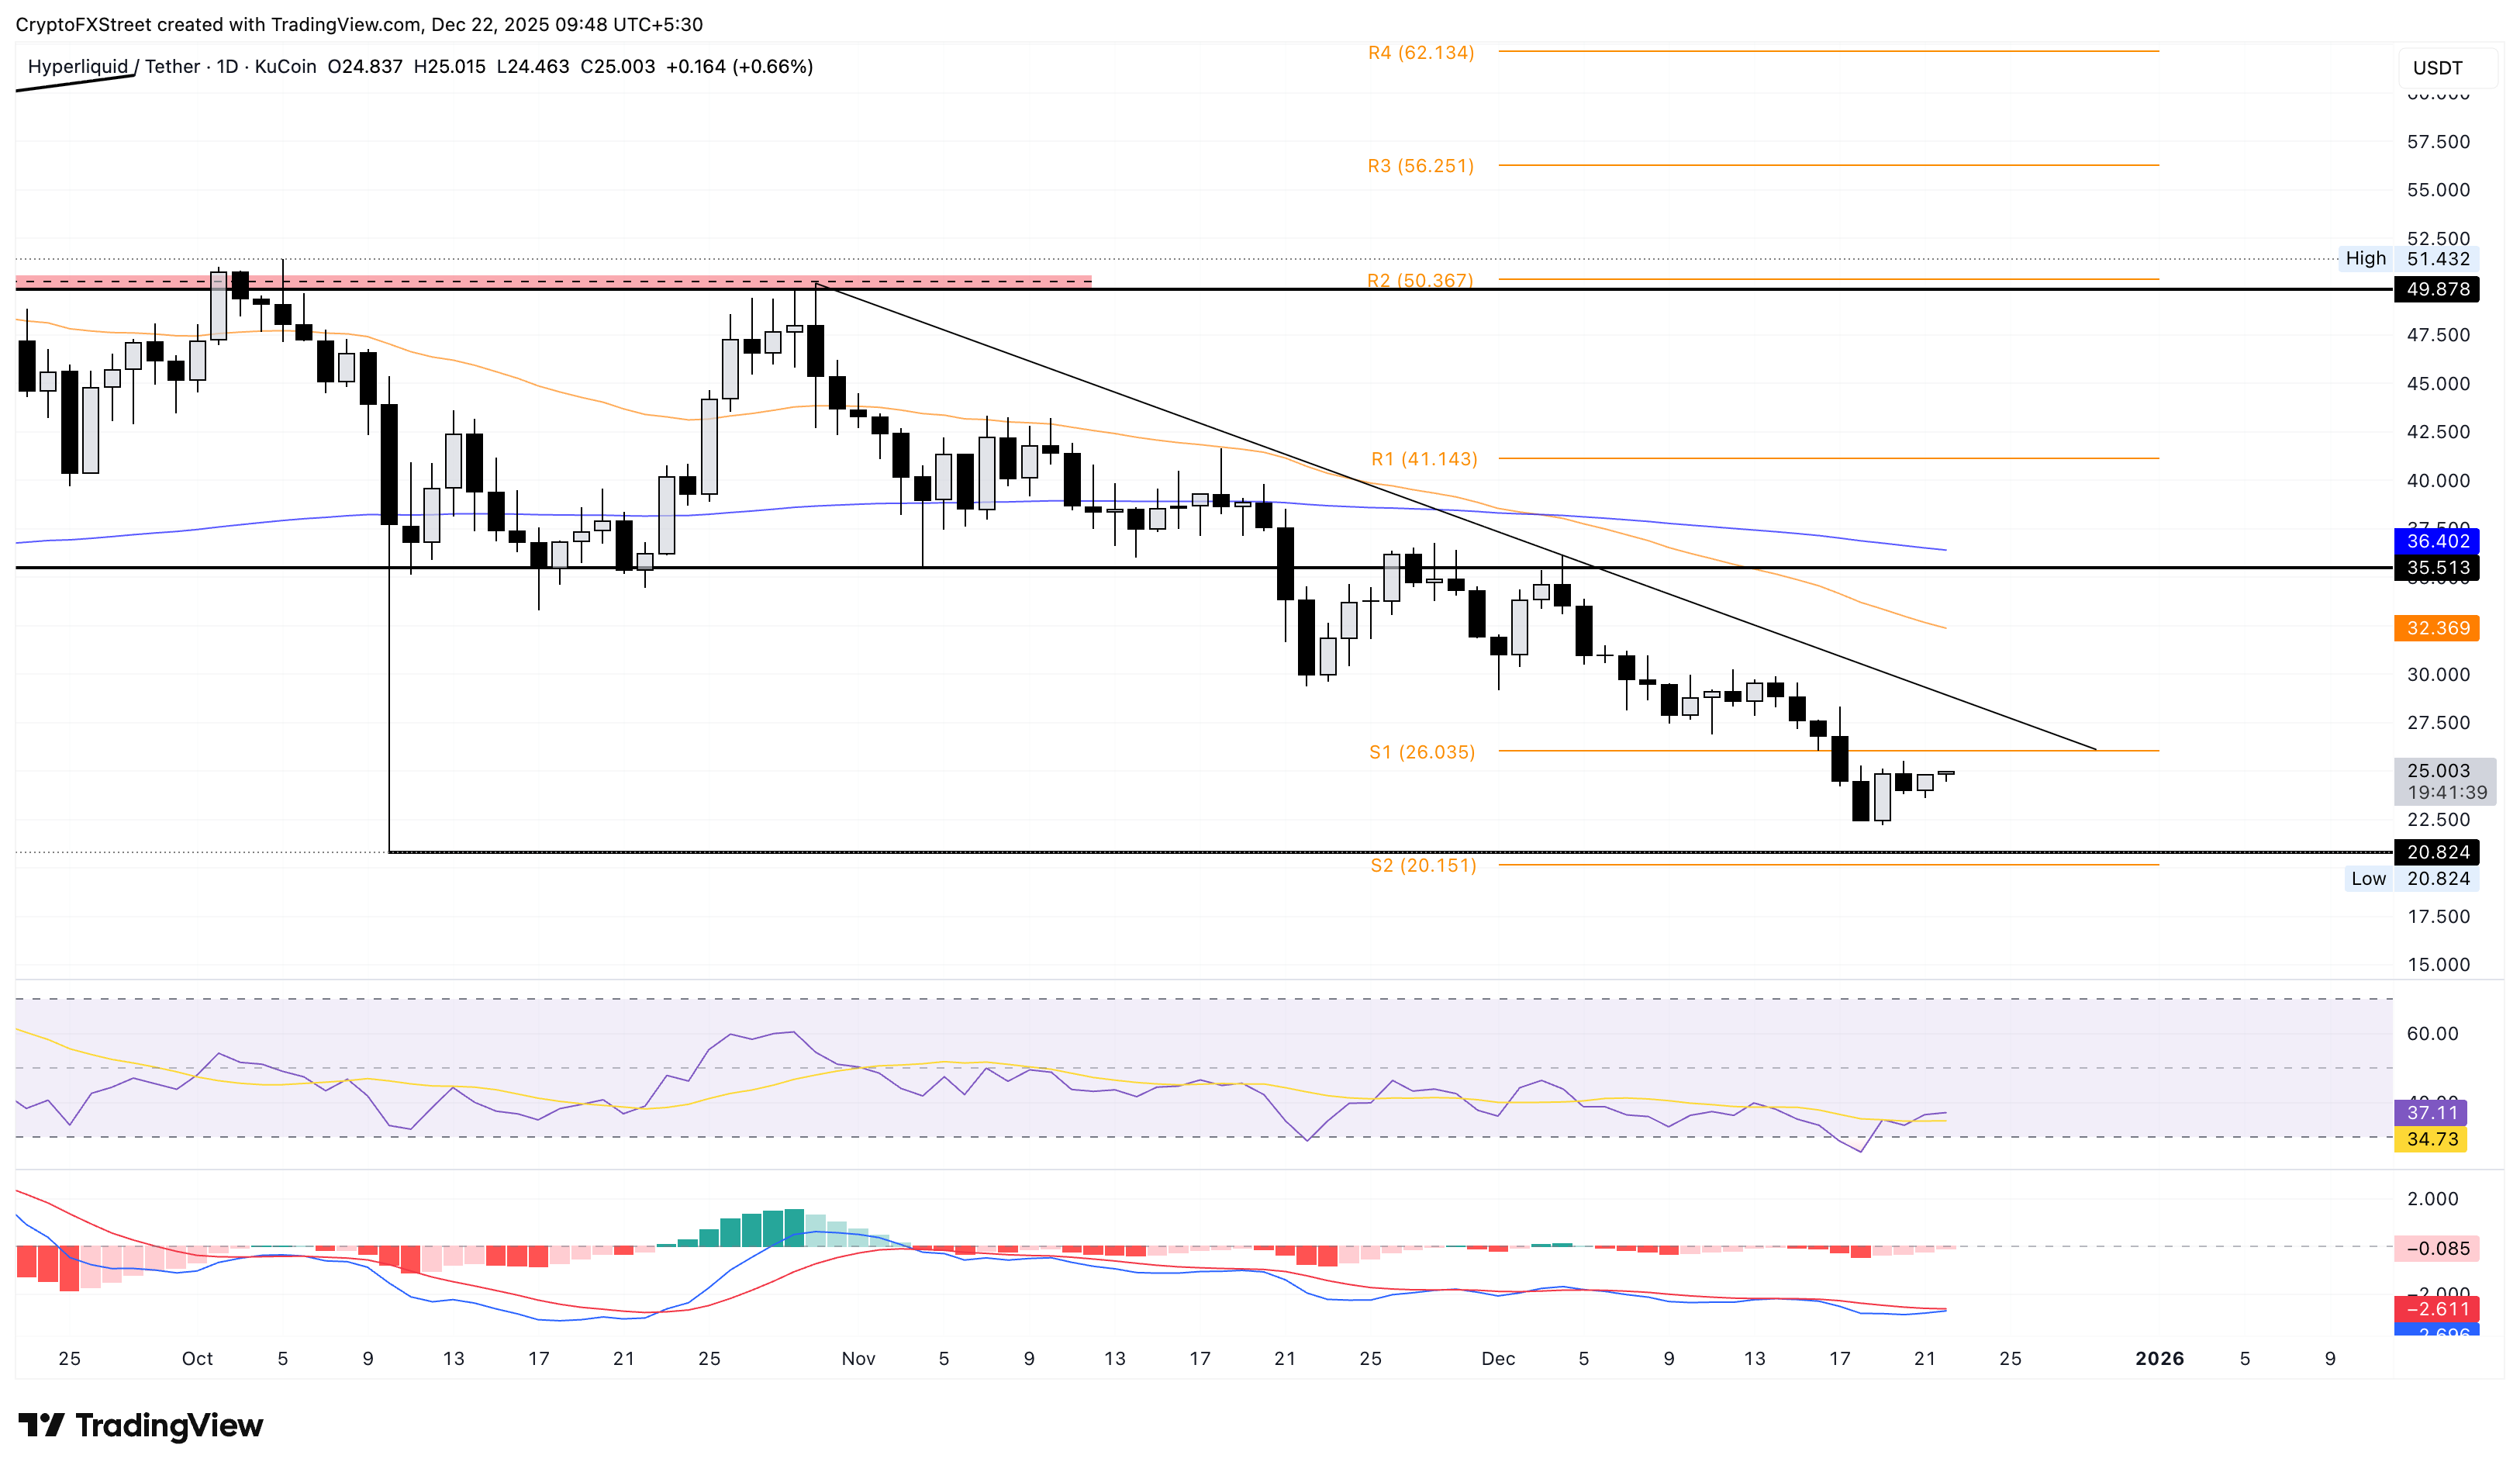
Task: Click the 49.878 resistance price label
Action: [2440, 290]
